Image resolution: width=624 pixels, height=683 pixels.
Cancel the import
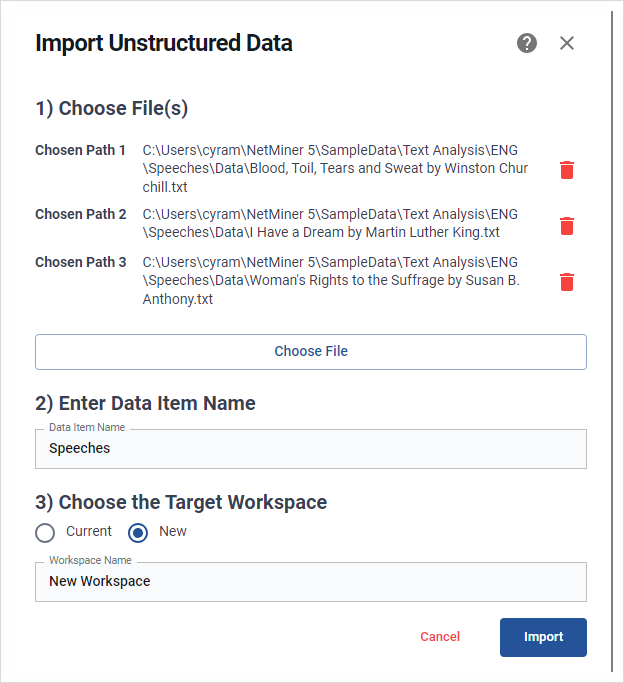tap(440, 637)
